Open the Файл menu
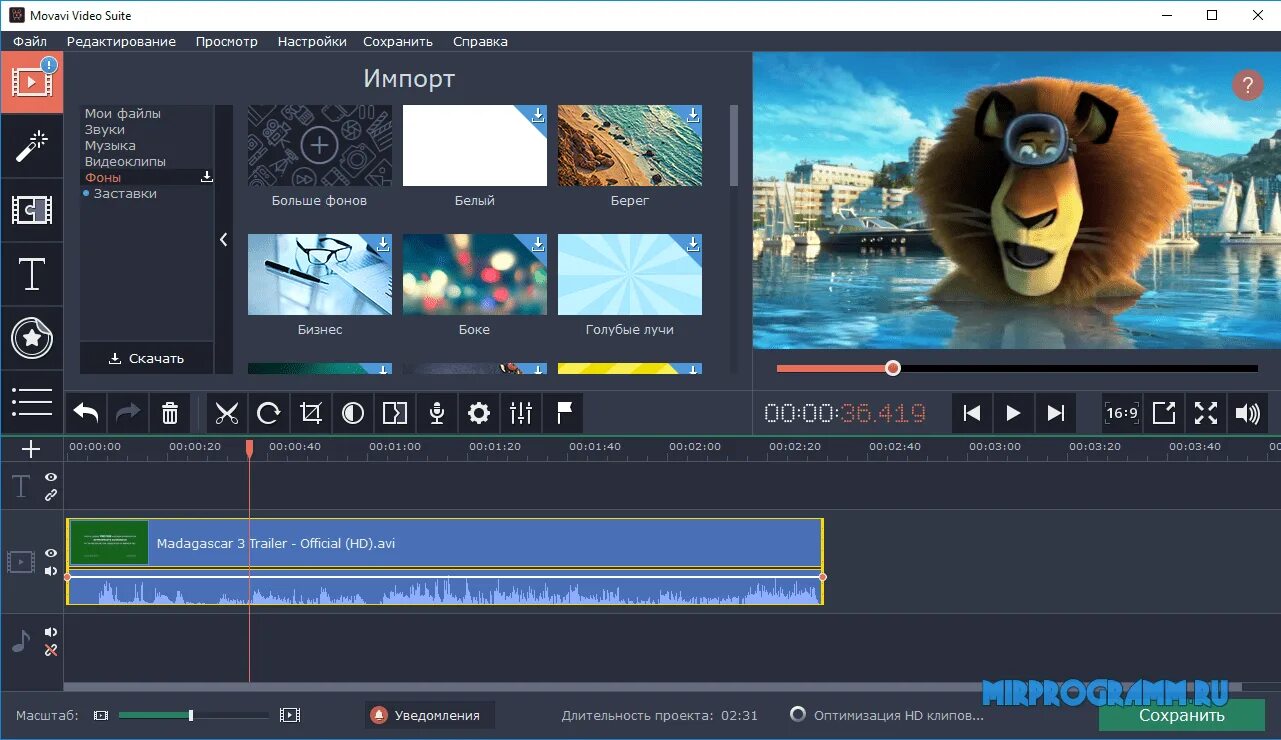The width and height of the screenshot is (1281, 740). tap(30, 41)
